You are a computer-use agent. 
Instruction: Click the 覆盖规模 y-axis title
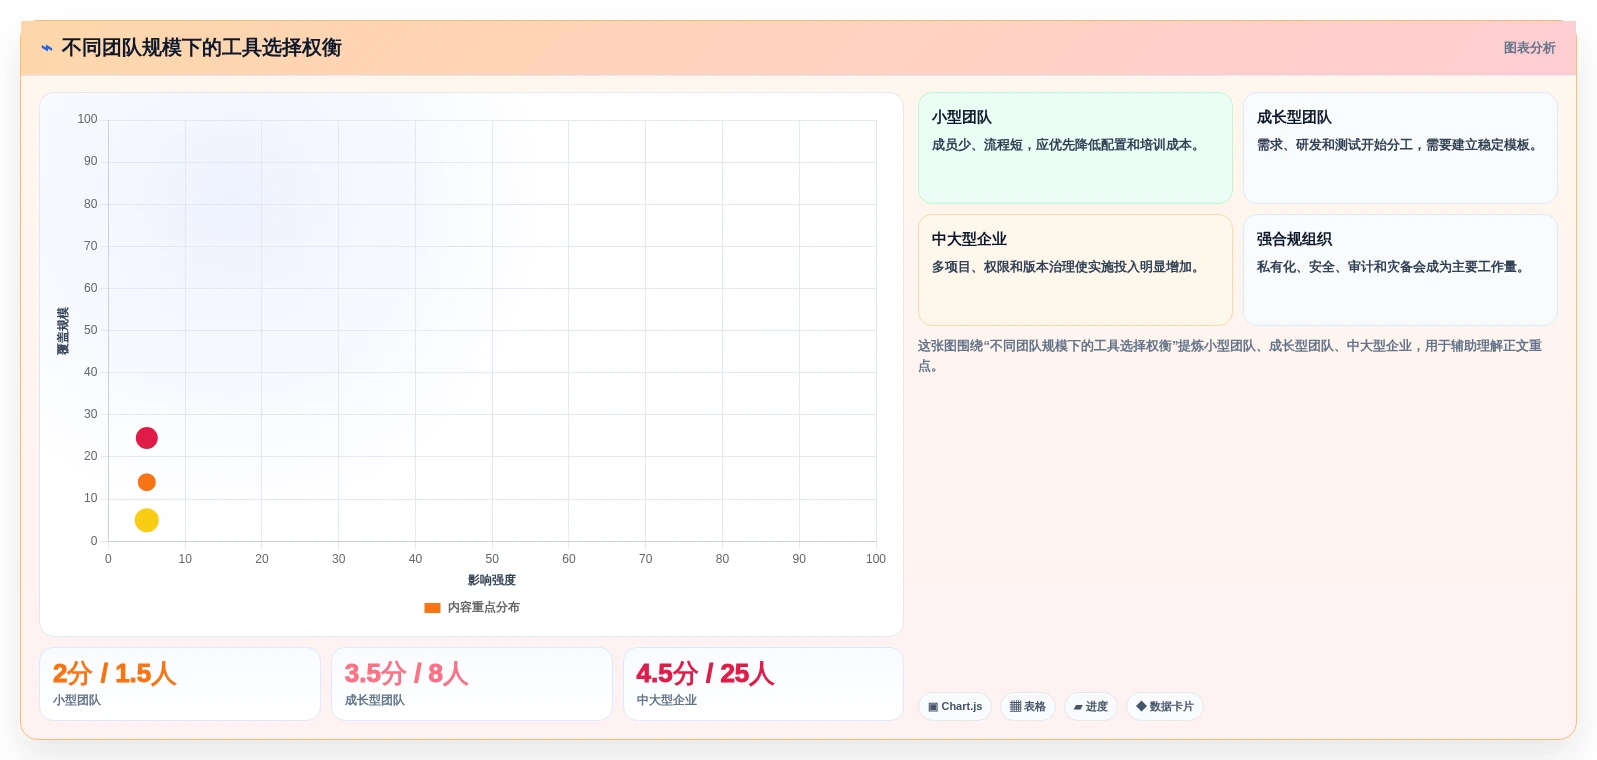63,331
